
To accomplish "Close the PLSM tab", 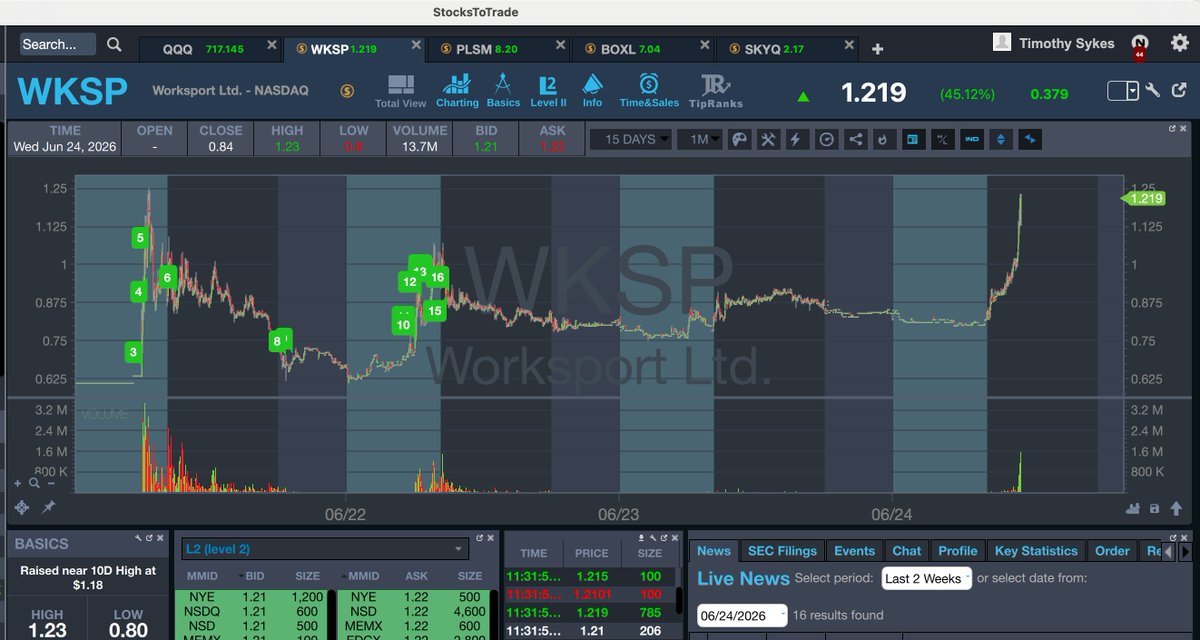I will point(558,46).
